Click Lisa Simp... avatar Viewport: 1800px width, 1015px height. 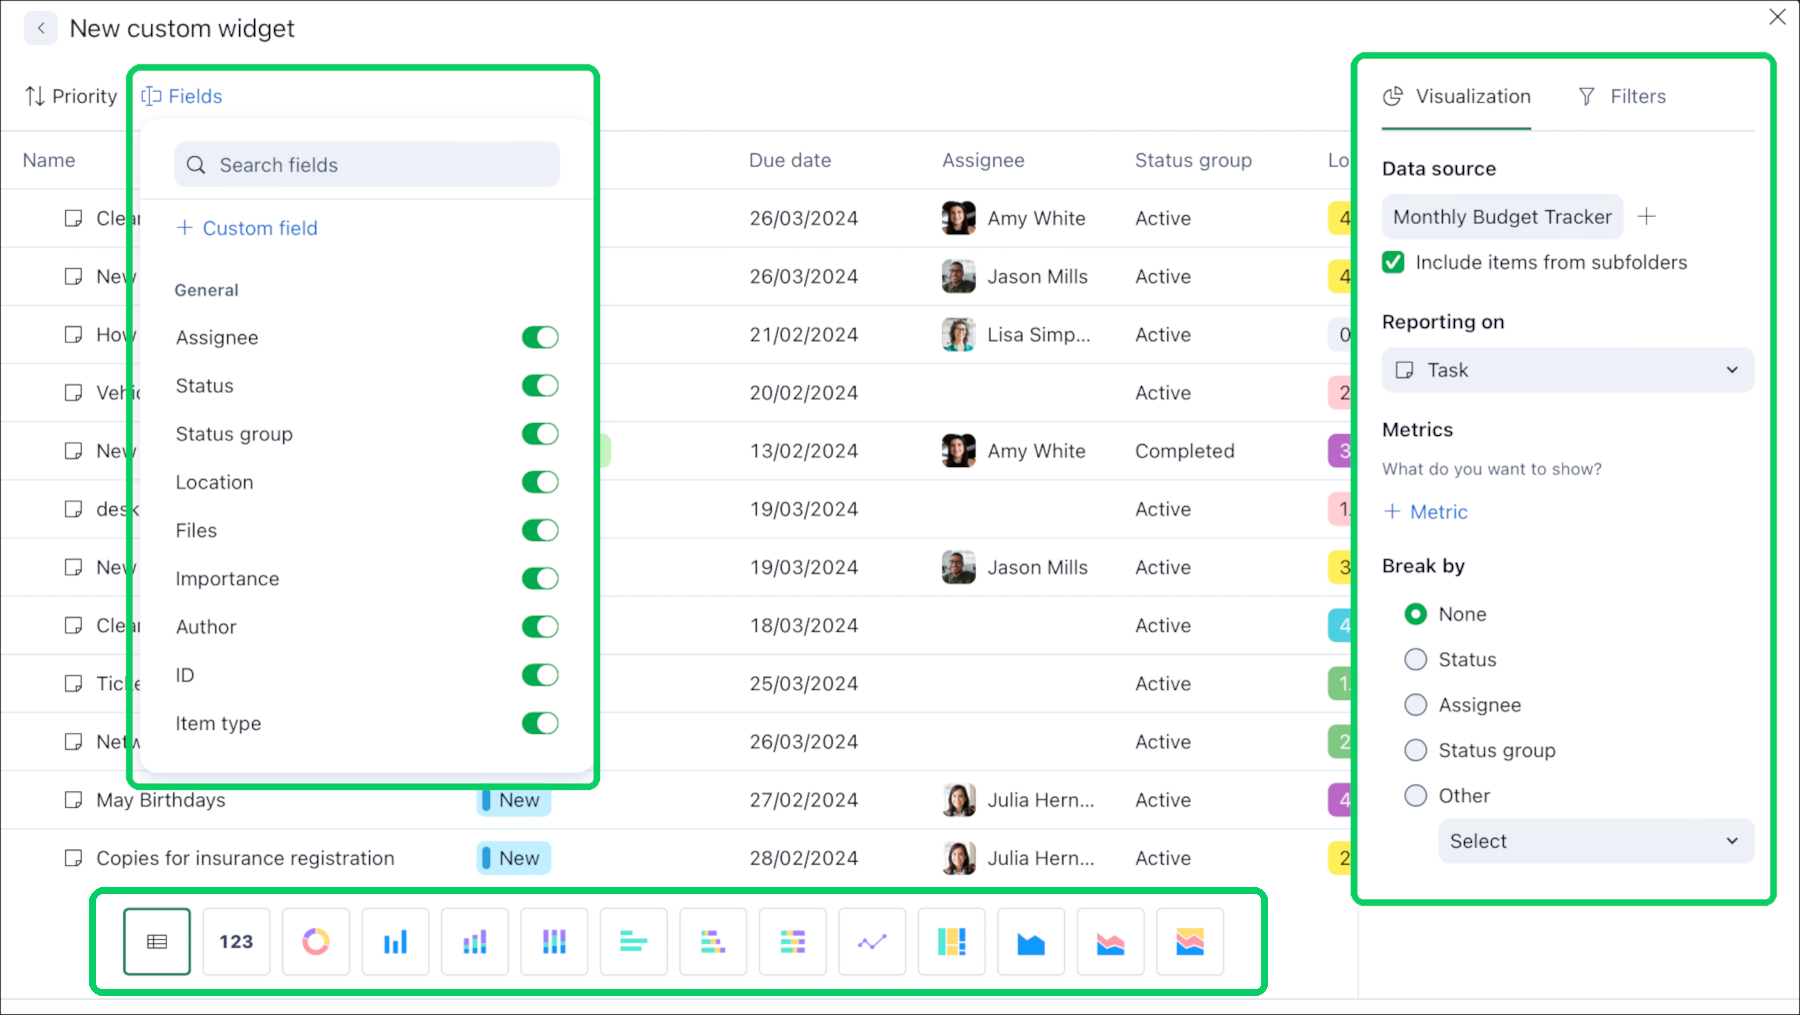pyautogui.click(x=959, y=335)
